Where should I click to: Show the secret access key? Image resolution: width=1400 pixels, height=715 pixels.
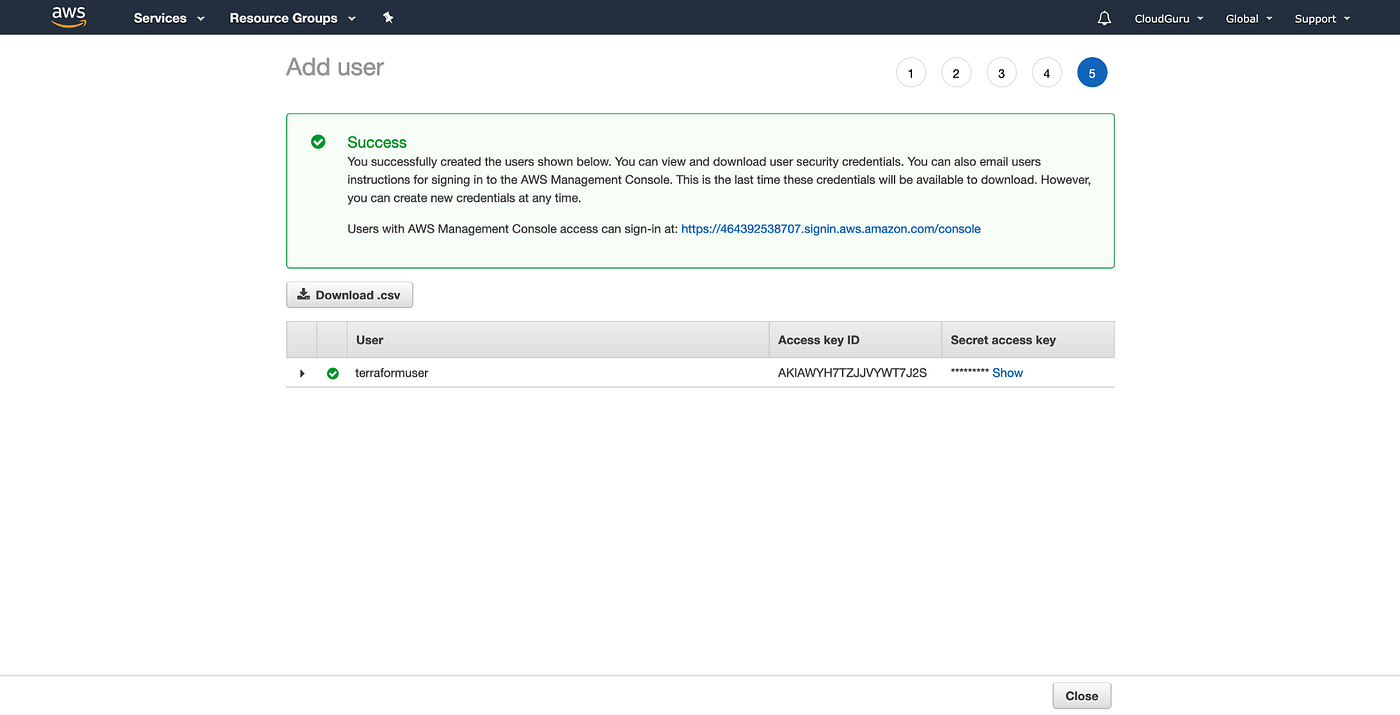coord(1007,372)
